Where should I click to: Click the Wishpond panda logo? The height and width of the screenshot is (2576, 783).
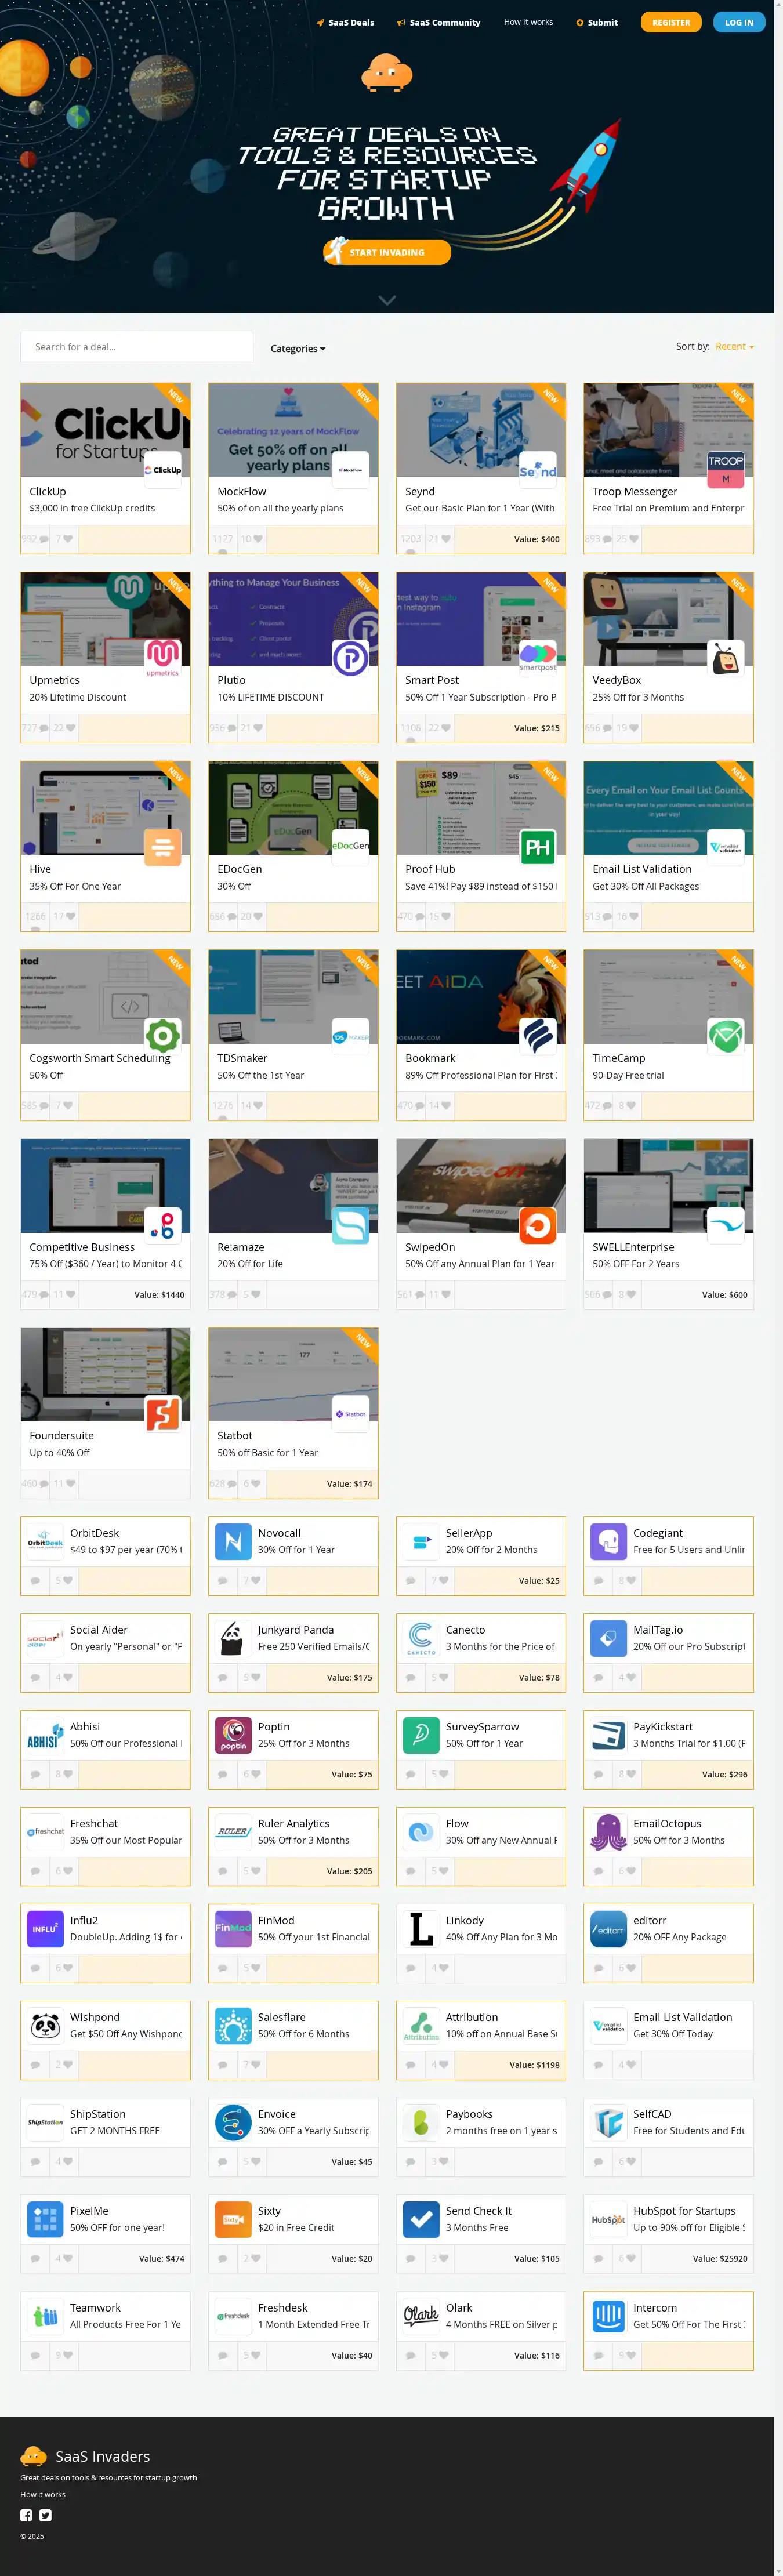coord(45,2026)
